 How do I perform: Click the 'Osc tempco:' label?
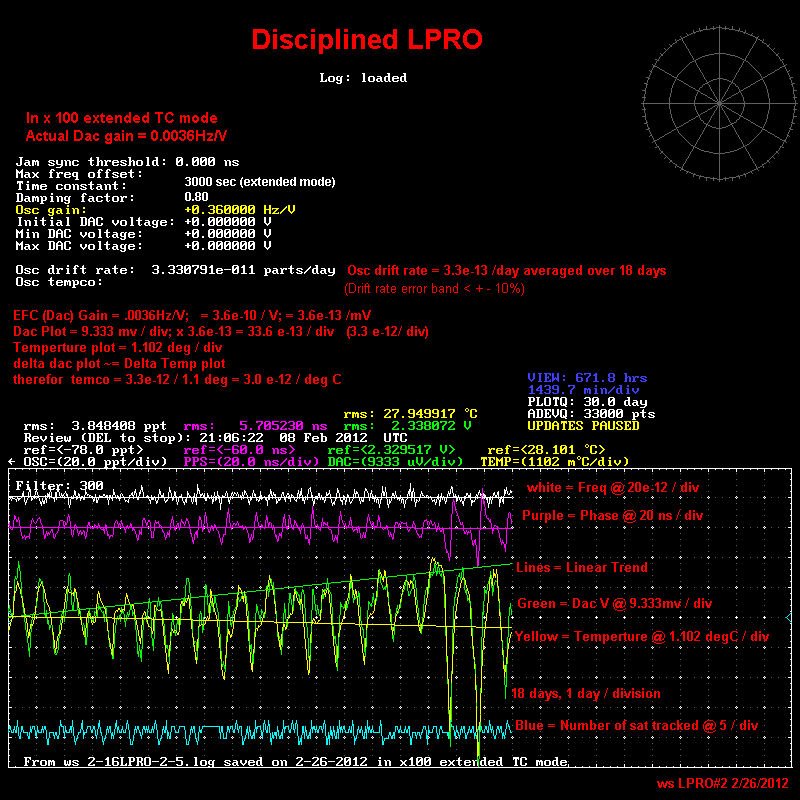59,282
